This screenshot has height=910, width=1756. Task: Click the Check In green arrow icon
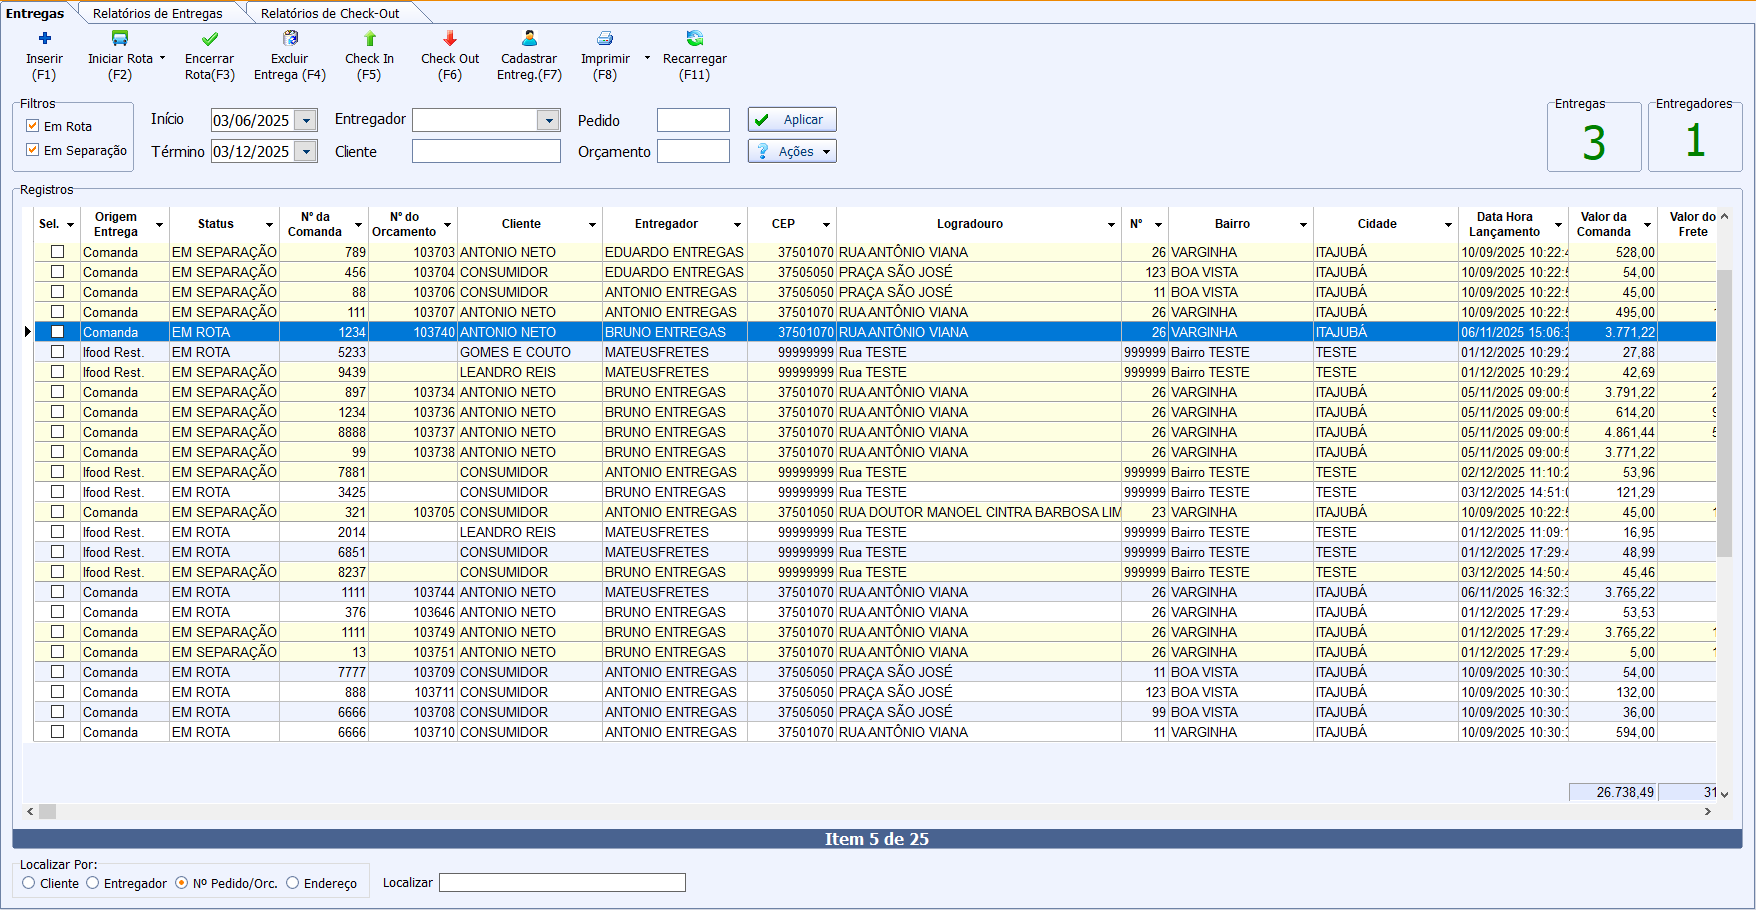point(370,39)
